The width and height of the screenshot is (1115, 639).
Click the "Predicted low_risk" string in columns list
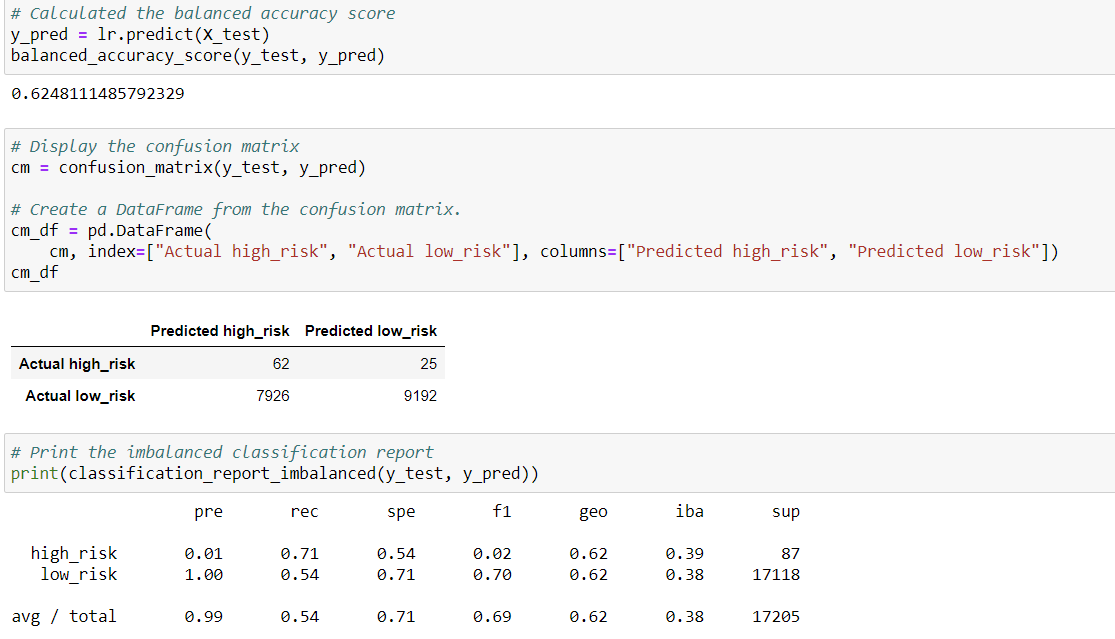pyautogui.click(x=944, y=252)
